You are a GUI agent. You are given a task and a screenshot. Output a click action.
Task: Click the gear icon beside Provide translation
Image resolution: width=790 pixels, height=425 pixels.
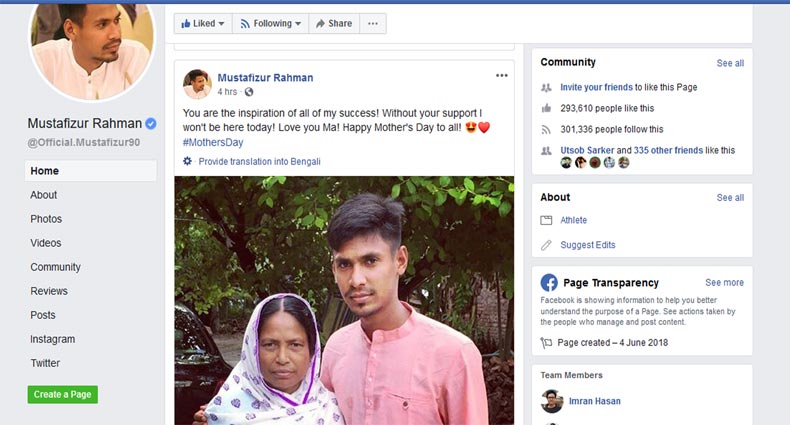click(x=187, y=161)
